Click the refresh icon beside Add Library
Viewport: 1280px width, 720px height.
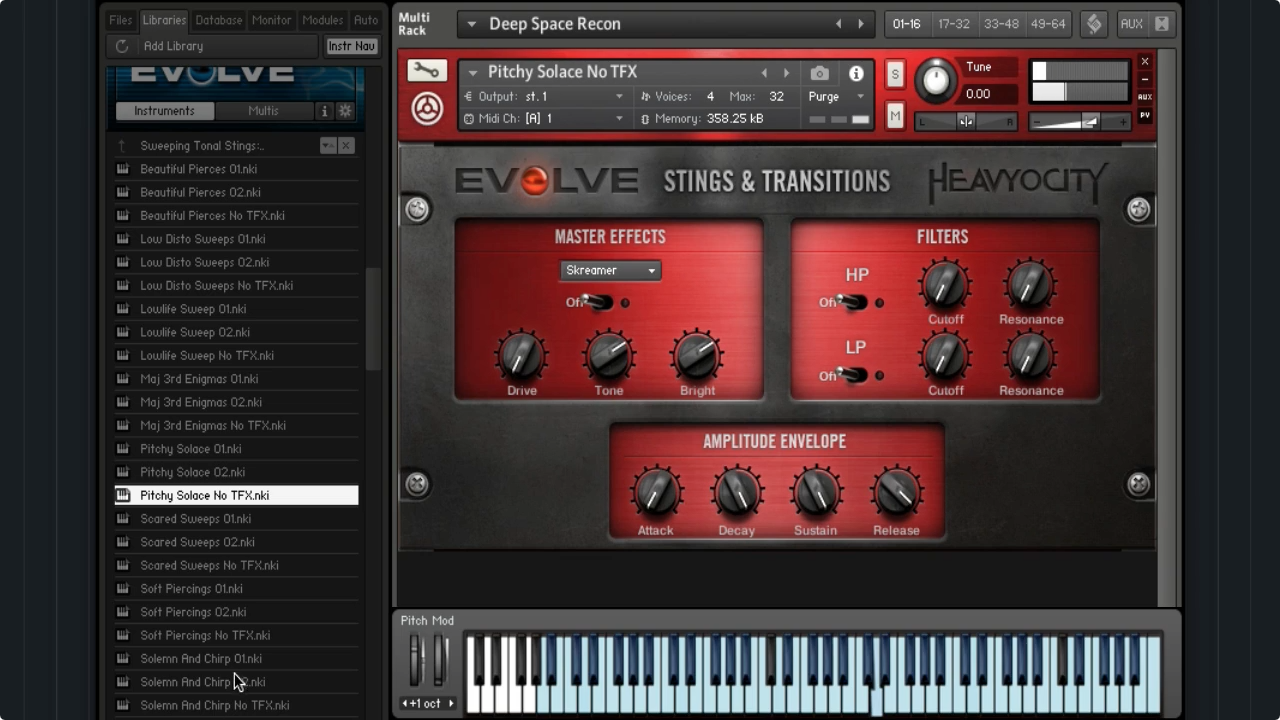coord(121,45)
